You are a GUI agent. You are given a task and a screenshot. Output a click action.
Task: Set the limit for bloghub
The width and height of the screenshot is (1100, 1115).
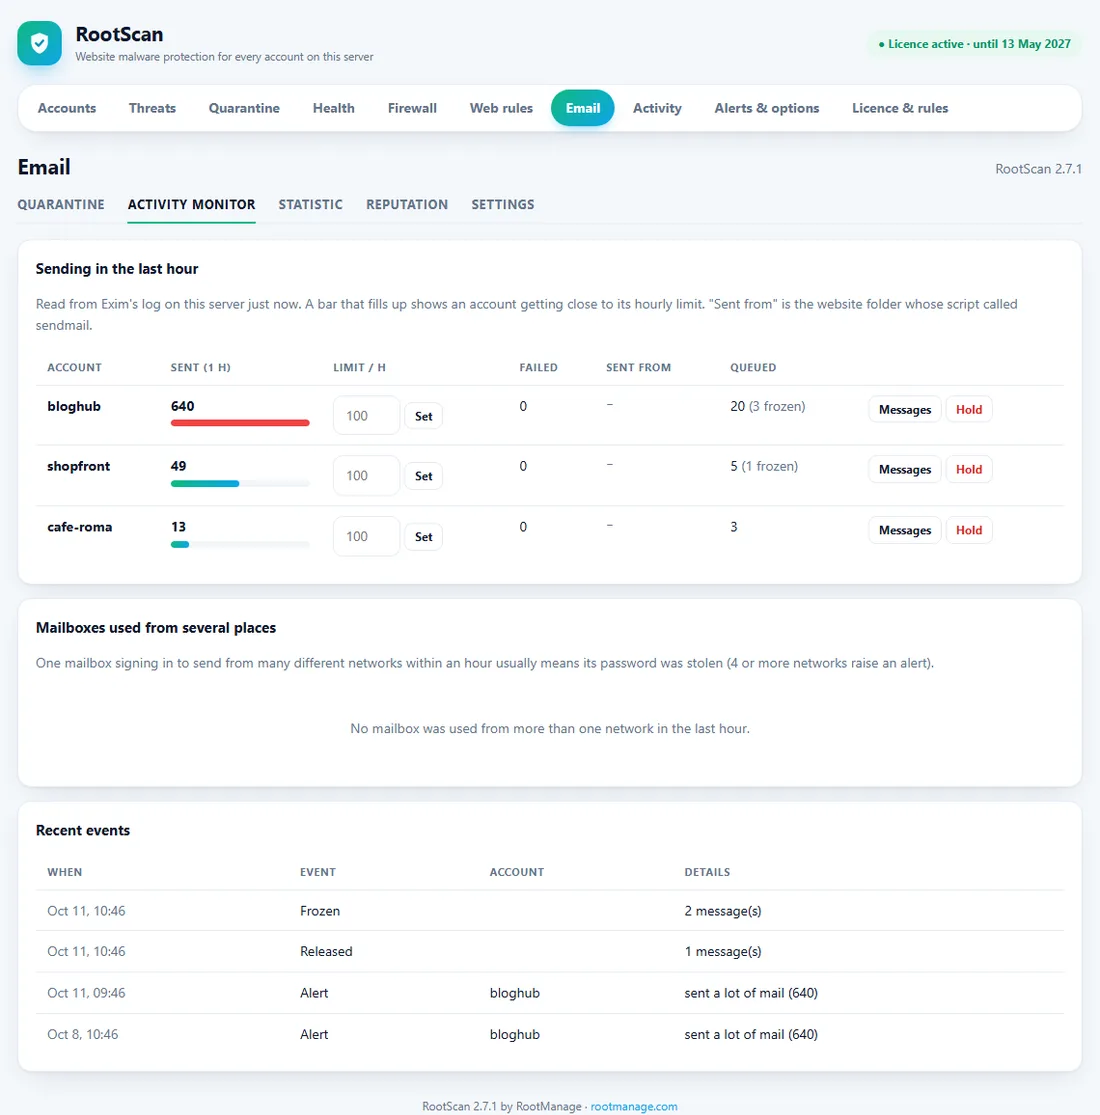click(424, 416)
